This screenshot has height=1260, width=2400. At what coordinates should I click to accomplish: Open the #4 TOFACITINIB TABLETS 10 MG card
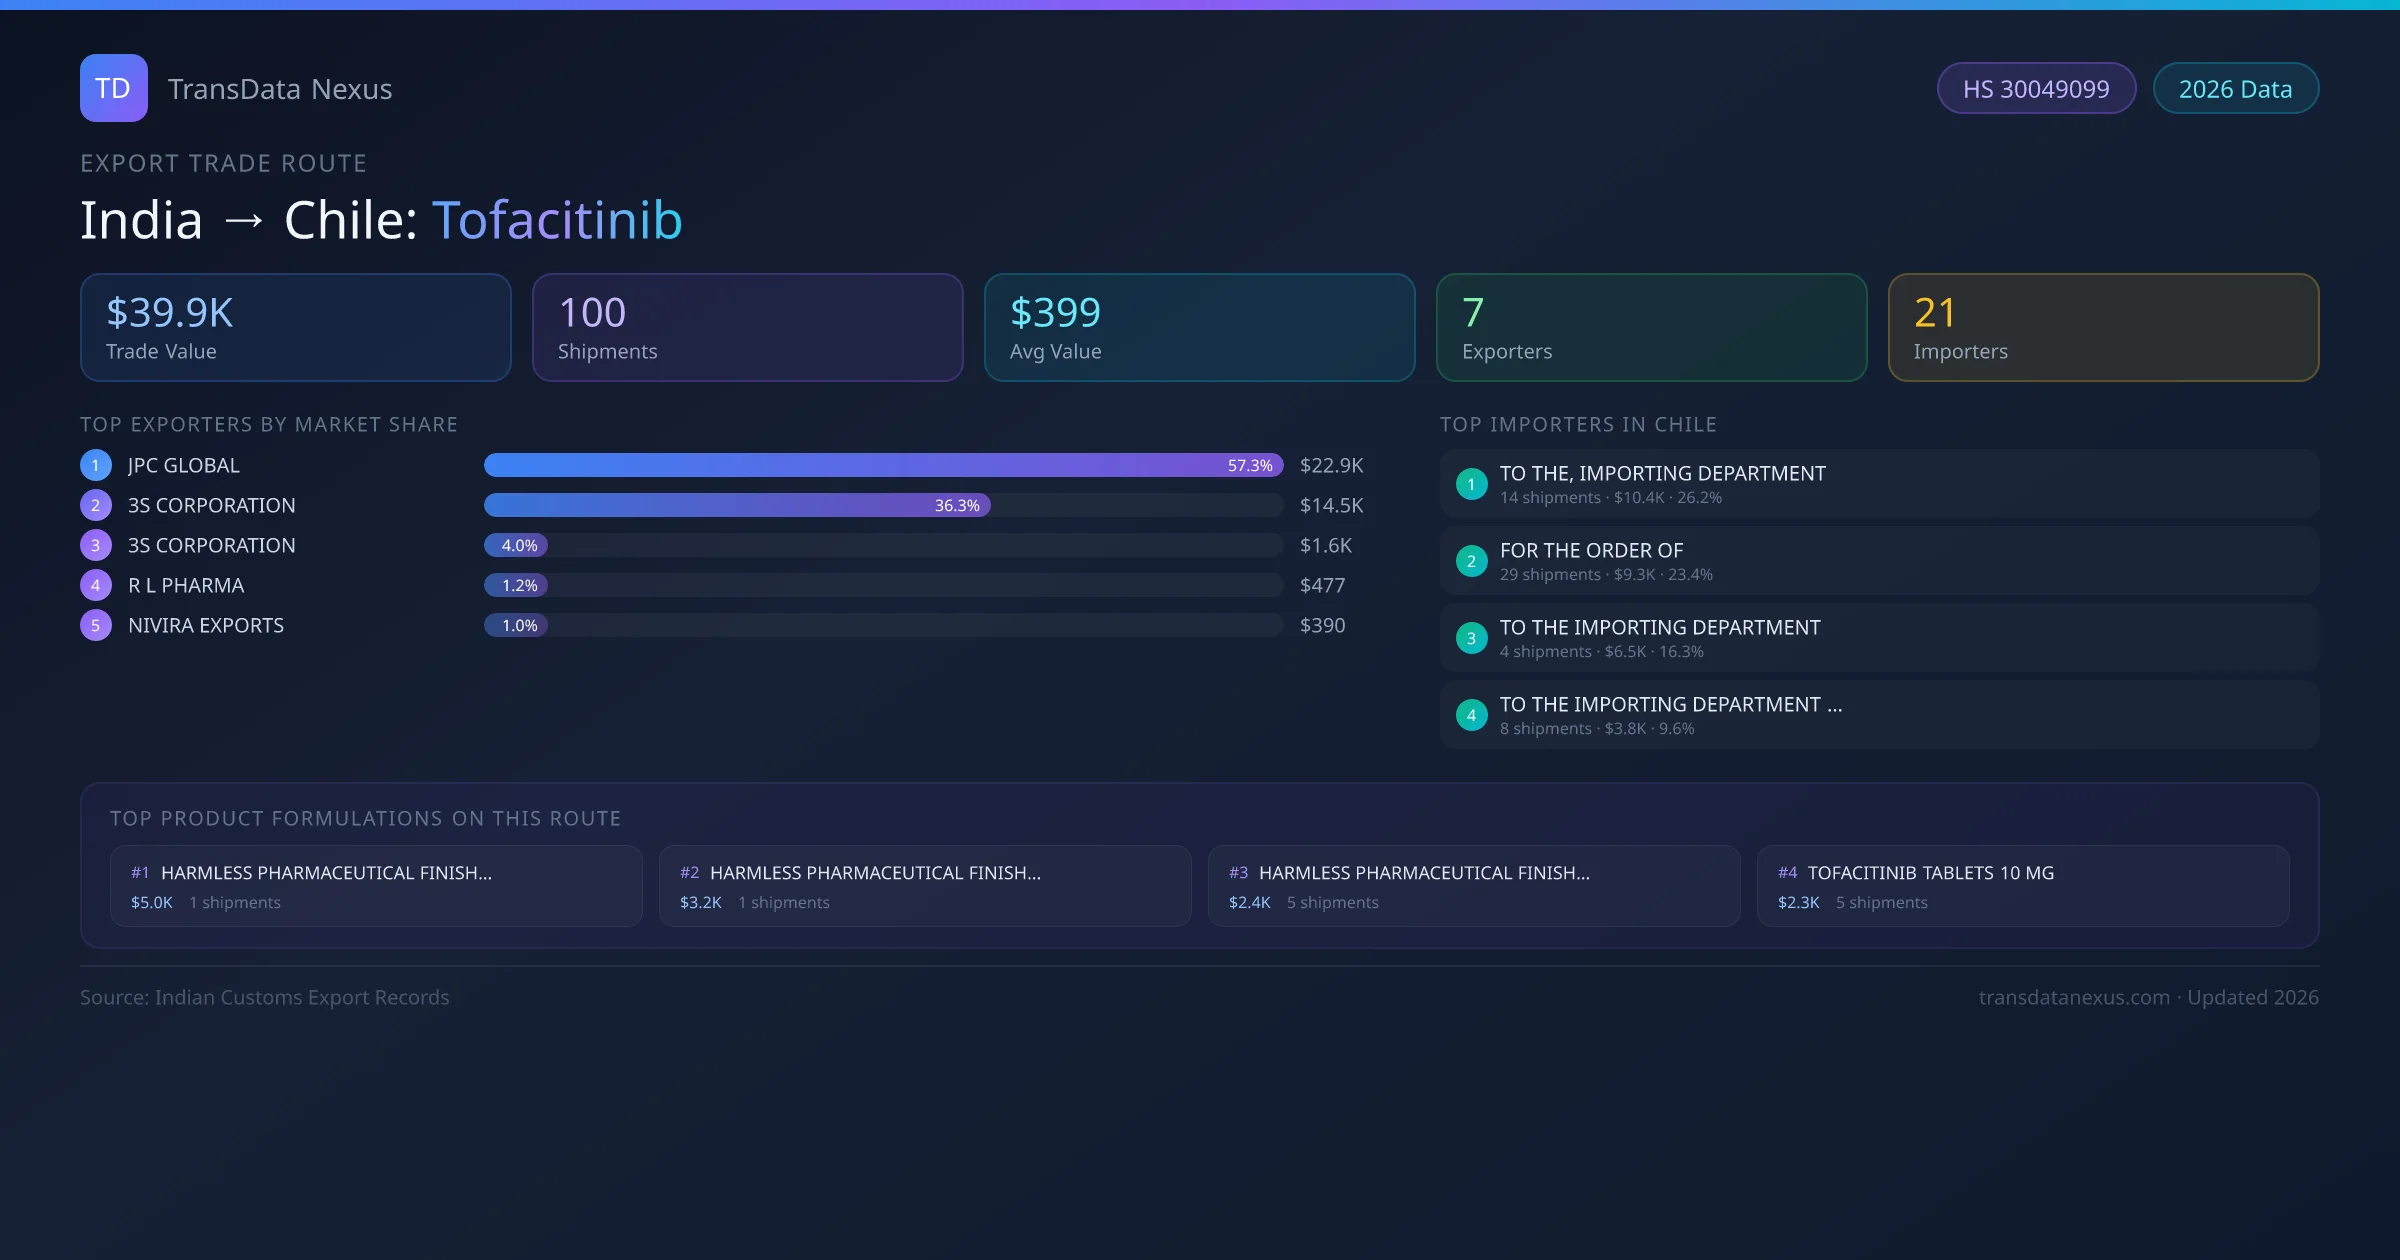coord(2022,886)
